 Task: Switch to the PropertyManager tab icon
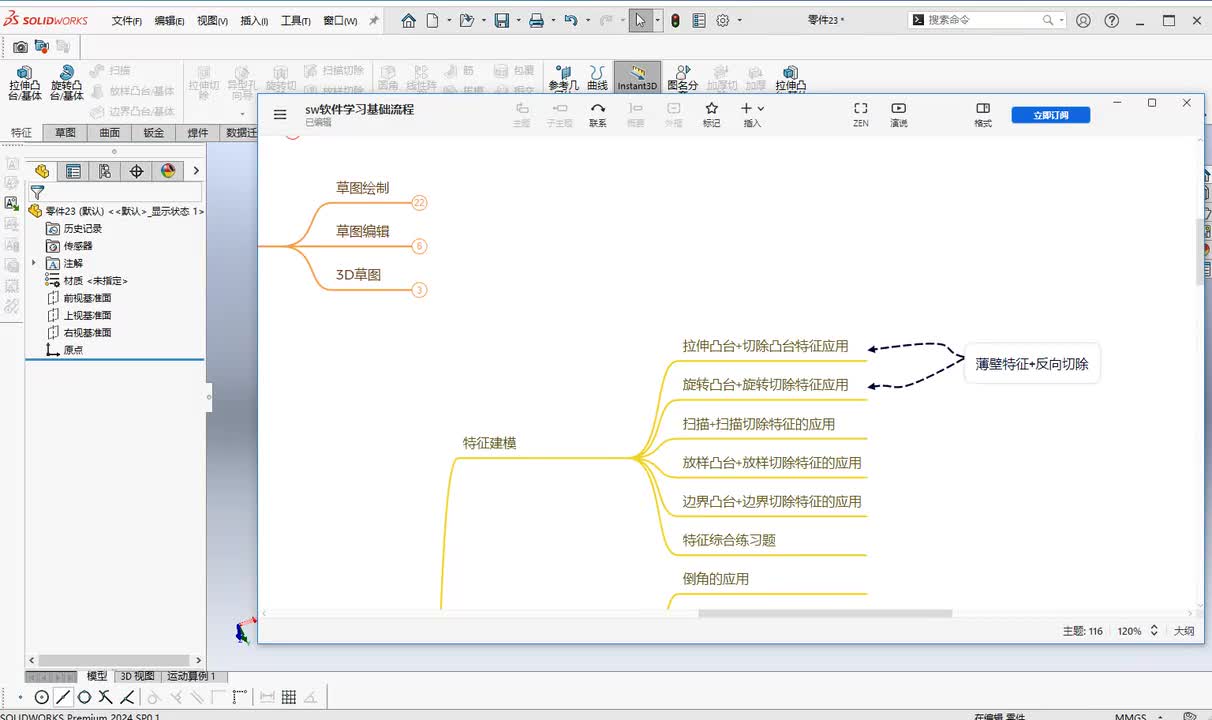73,171
